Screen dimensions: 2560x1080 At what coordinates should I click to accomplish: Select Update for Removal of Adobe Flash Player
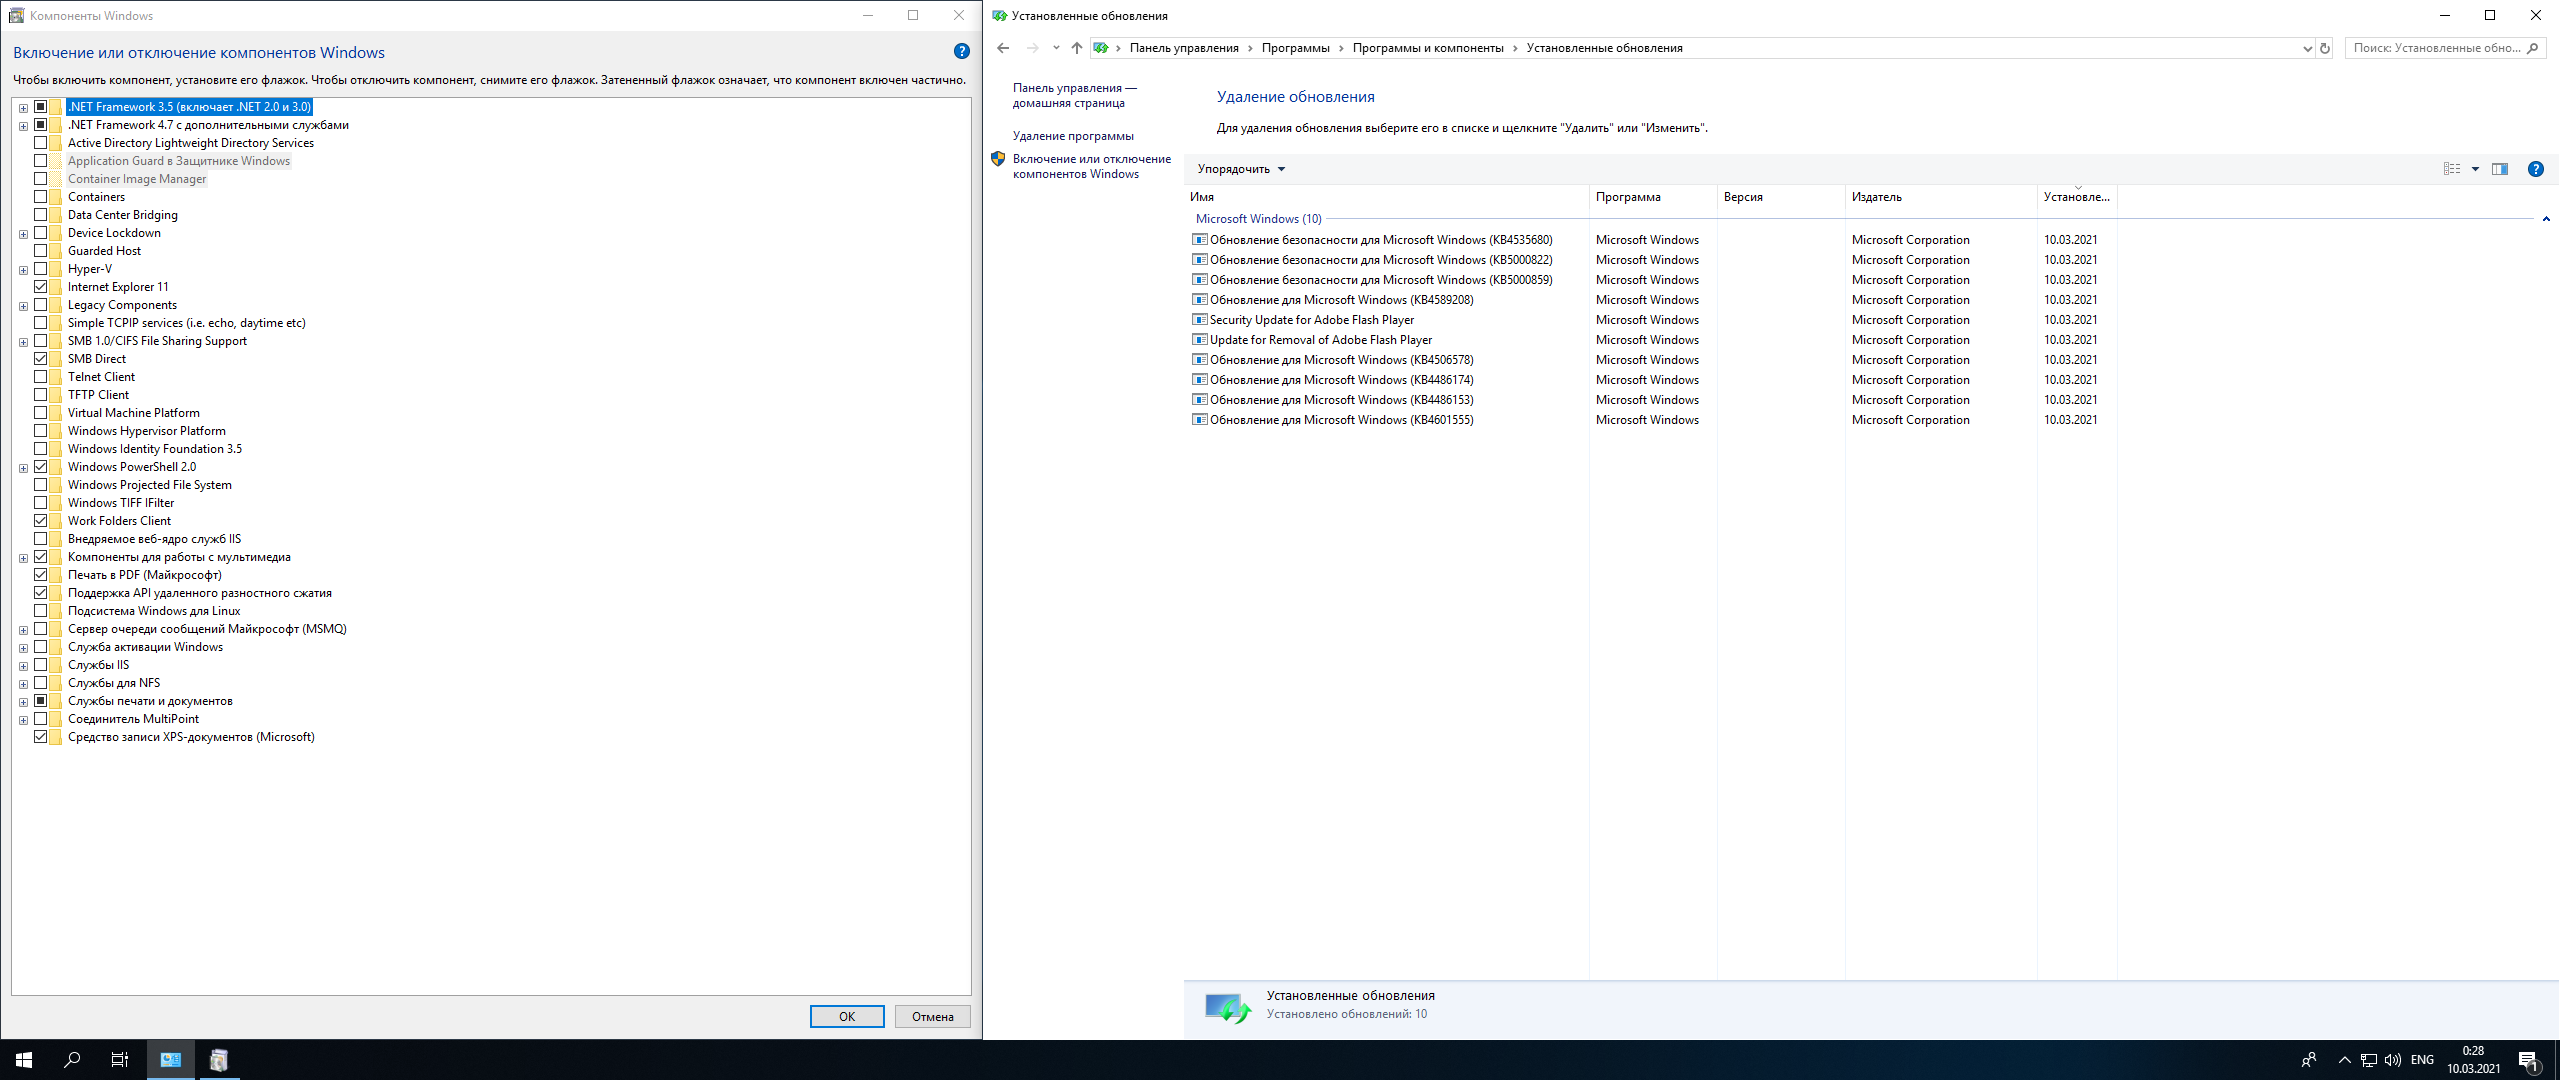point(1652,340)
